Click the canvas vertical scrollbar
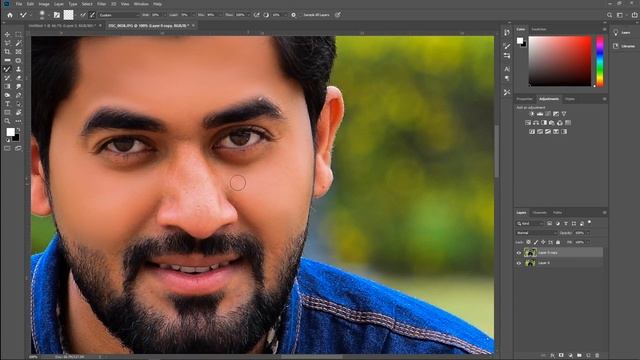640x360 pixels. point(497,151)
